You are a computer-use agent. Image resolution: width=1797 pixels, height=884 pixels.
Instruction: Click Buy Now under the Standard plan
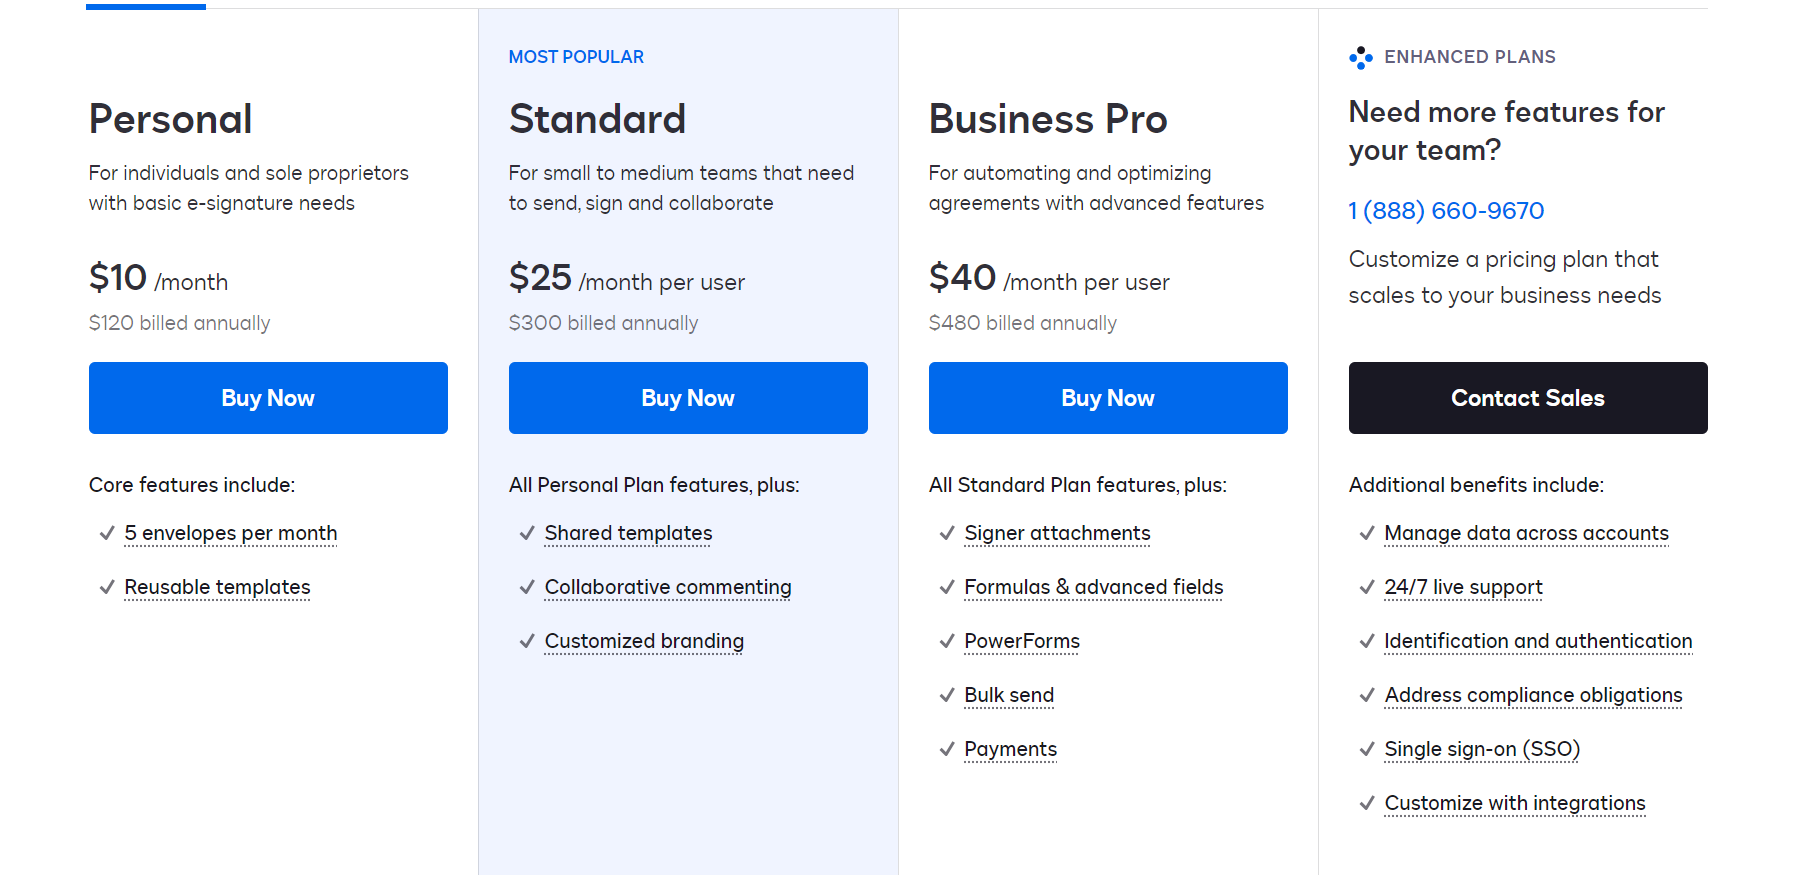(687, 397)
